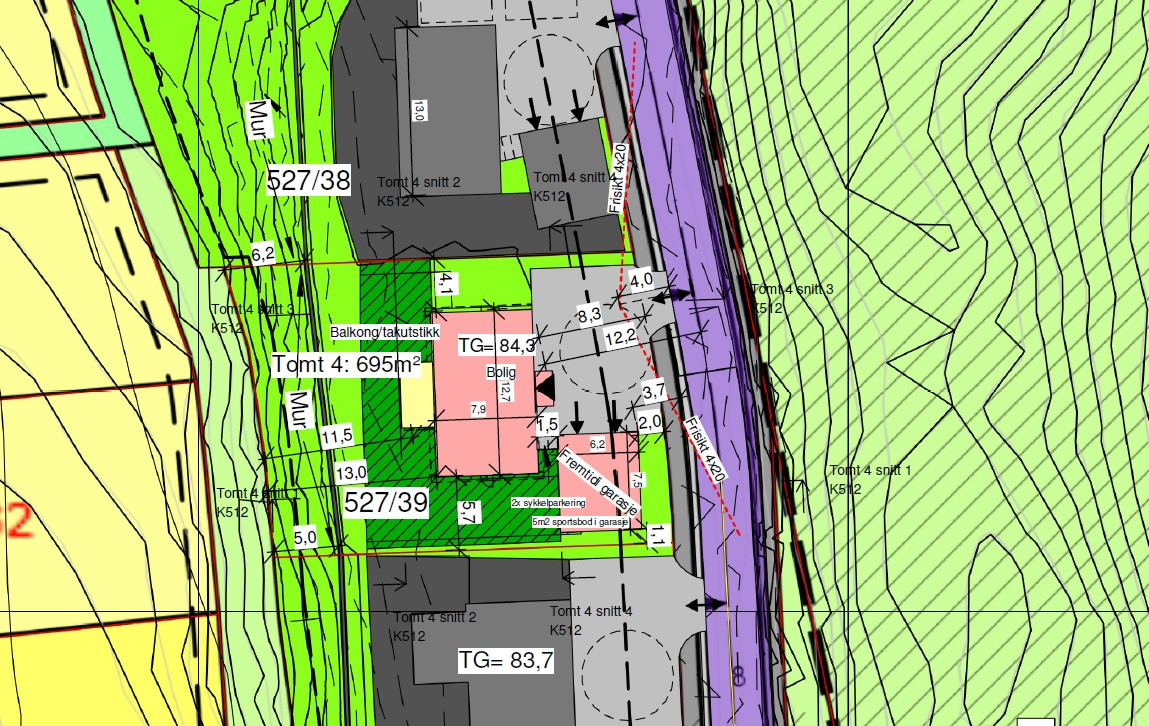
Task: Select the '13,0' dimension beside Mur
Action: (x=352, y=473)
